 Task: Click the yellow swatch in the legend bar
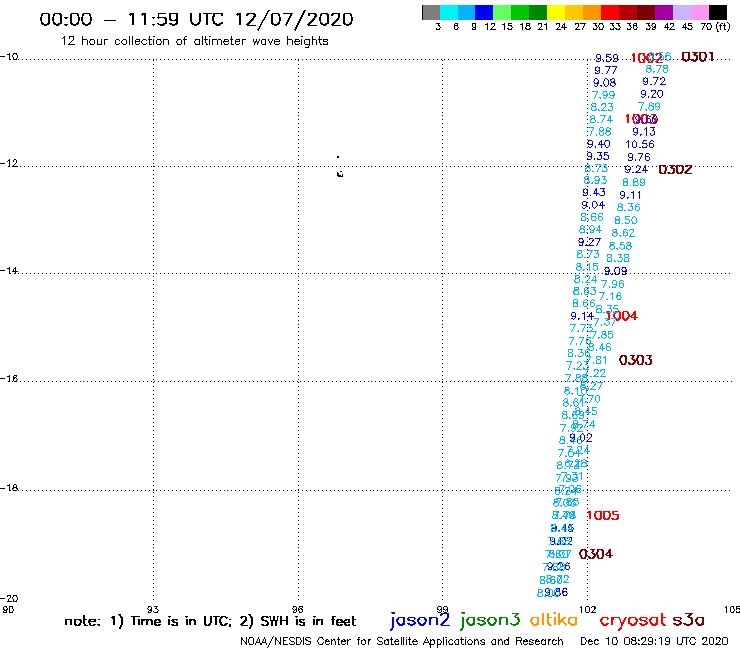[556, 12]
